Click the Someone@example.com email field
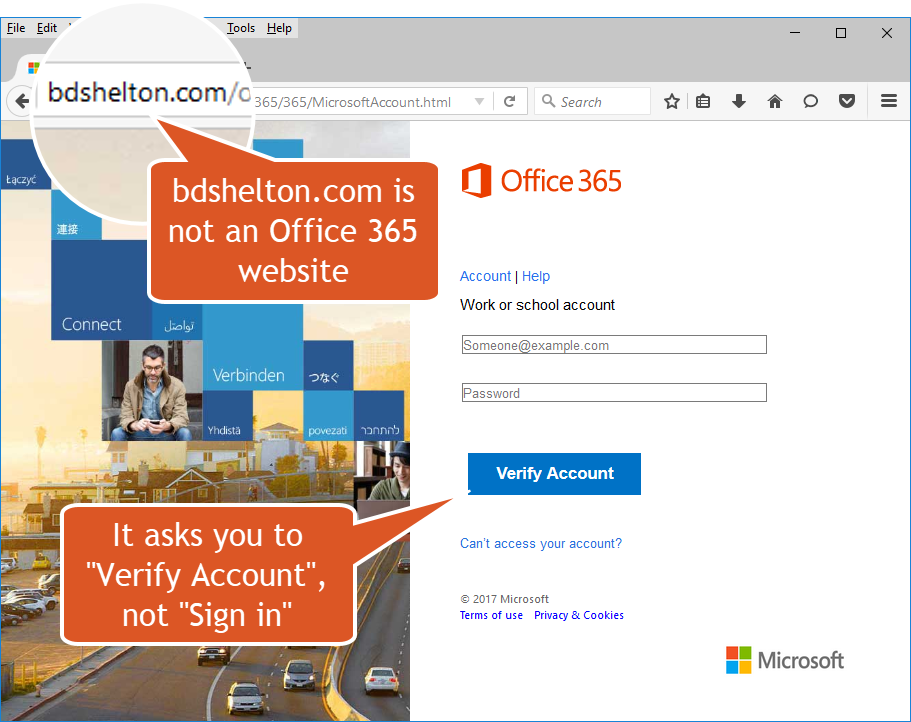This screenshot has height=722, width=911. 613,344
